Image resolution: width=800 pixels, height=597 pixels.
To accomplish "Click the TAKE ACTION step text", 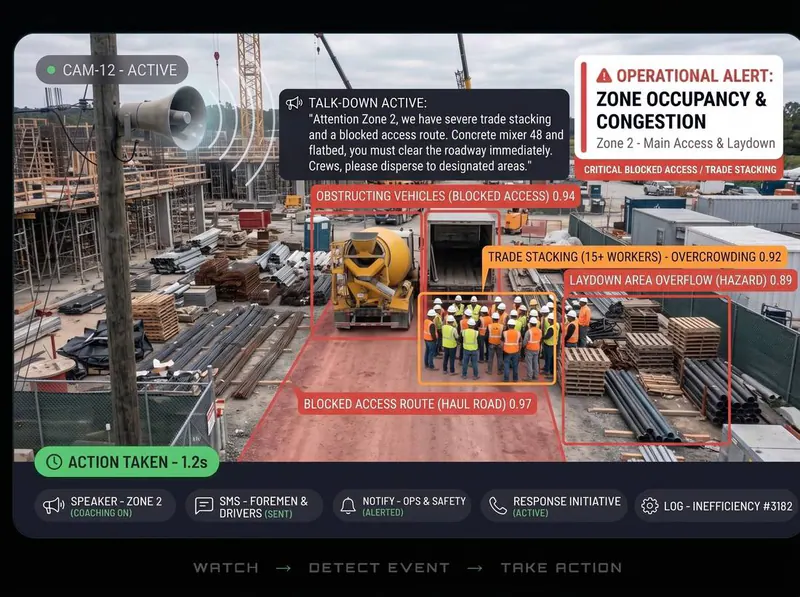I will point(561,567).
